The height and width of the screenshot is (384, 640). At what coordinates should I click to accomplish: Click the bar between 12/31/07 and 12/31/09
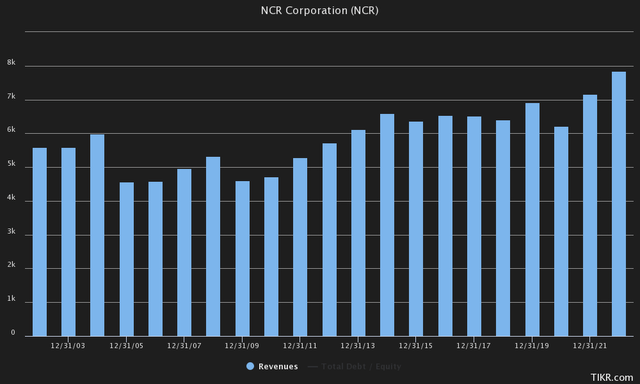coord(213,246)
